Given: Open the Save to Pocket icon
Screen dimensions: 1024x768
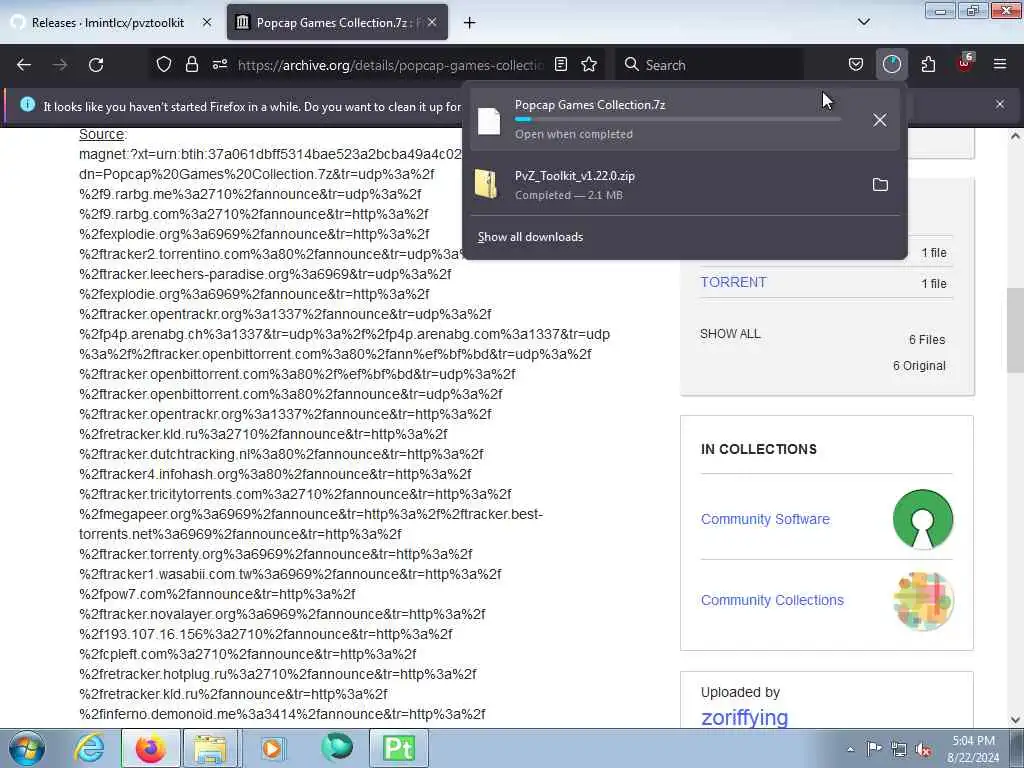Looking at the screenshot, I should coord(856,64).
